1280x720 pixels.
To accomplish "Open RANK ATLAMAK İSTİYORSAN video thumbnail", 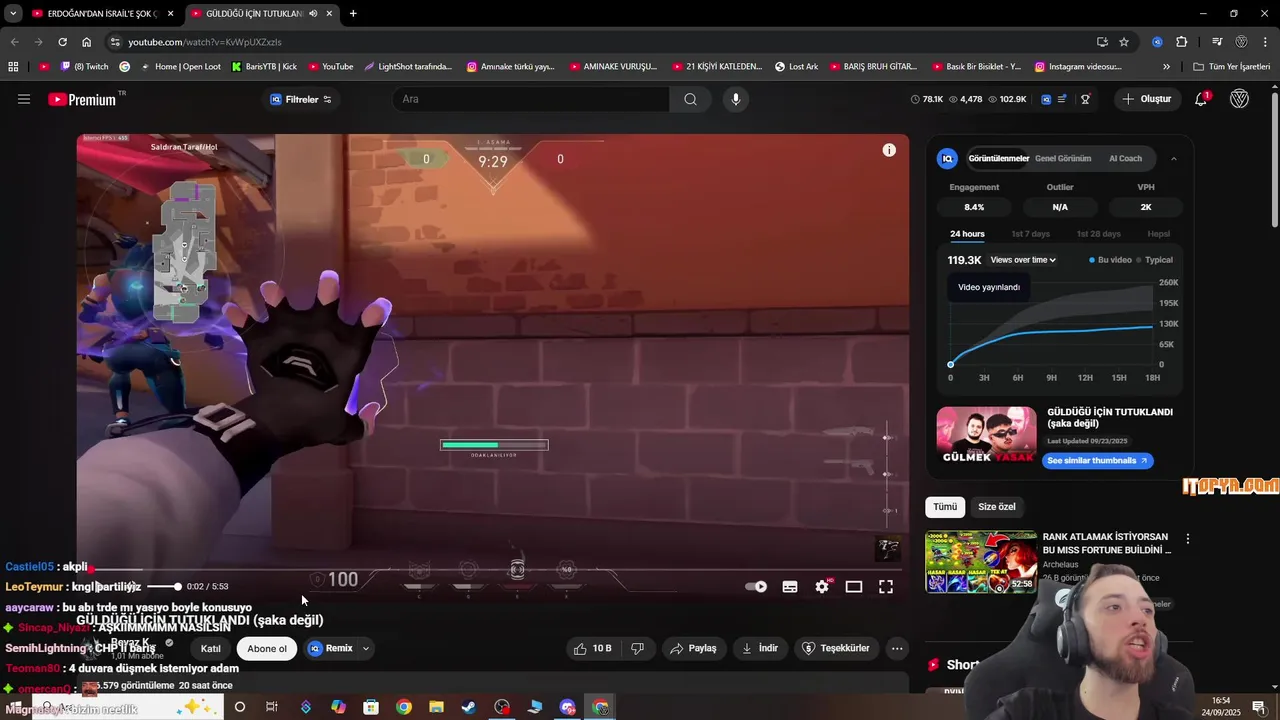I will coord(981,561).
